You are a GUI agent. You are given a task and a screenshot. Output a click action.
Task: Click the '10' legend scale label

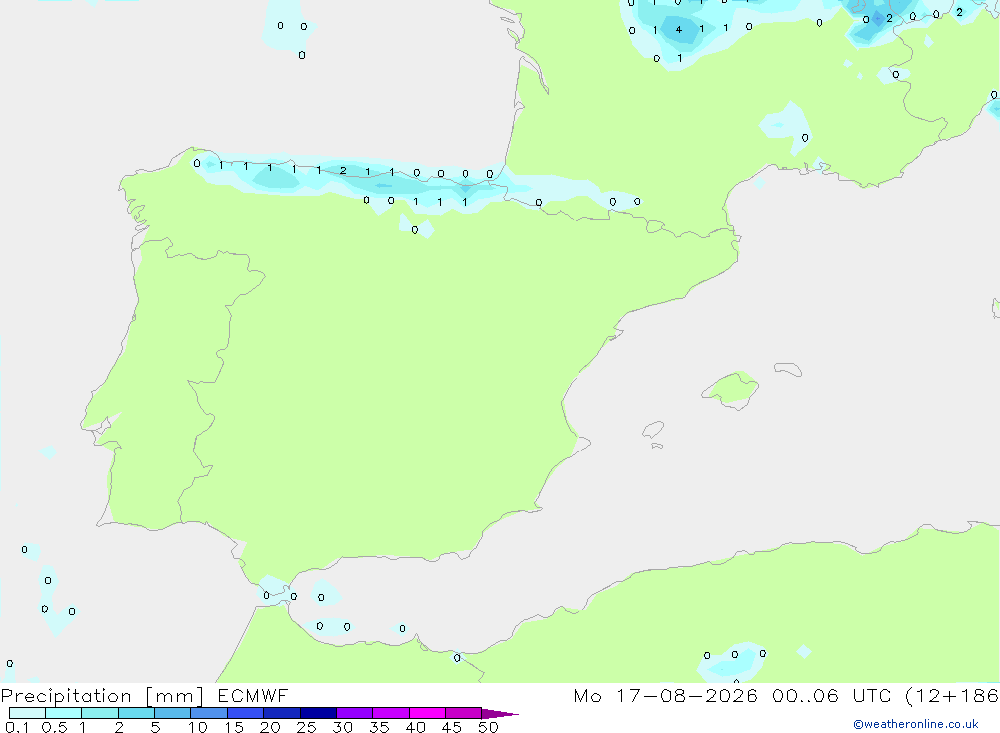(198, 727)
